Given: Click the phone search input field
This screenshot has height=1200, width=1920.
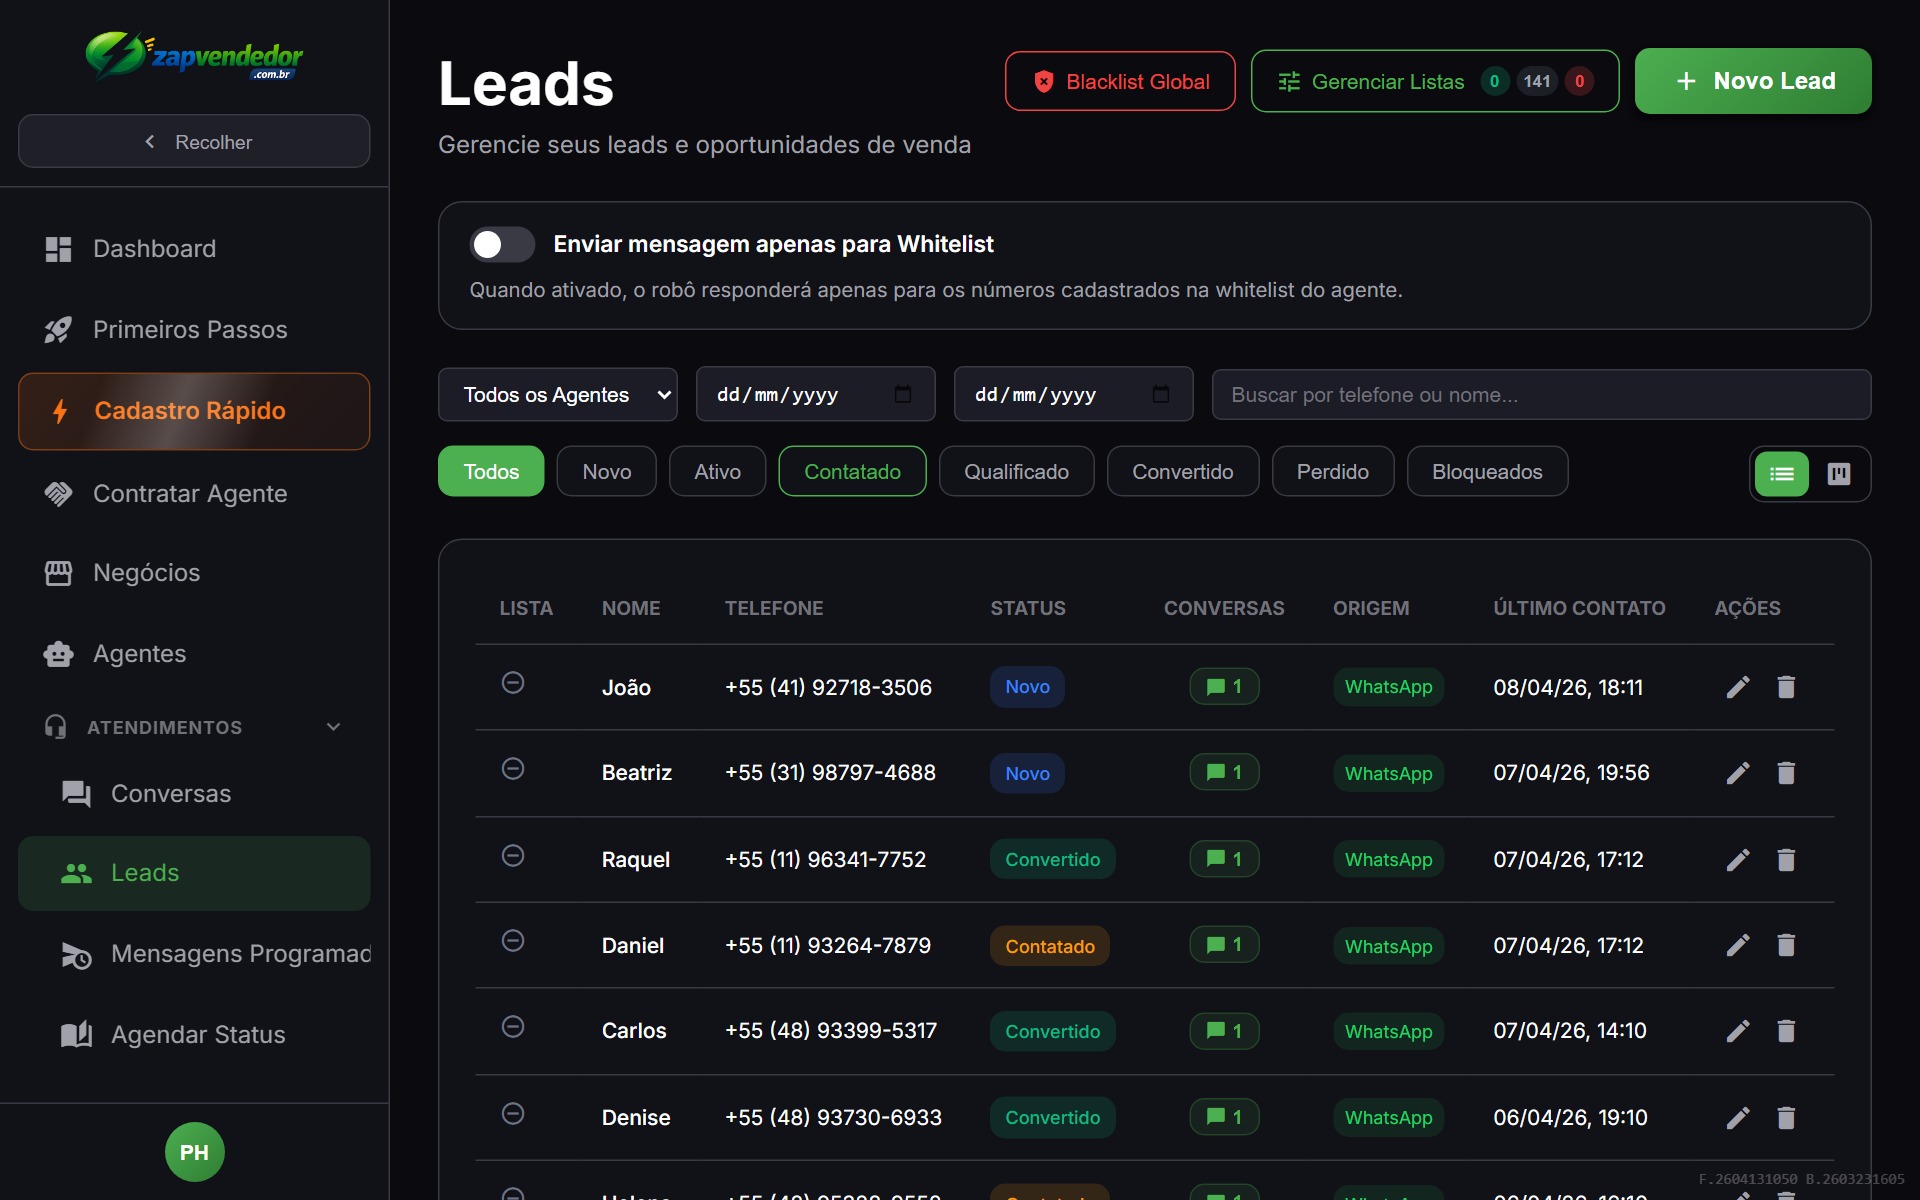Looking at the screenshot, I should click(1540, 394).
